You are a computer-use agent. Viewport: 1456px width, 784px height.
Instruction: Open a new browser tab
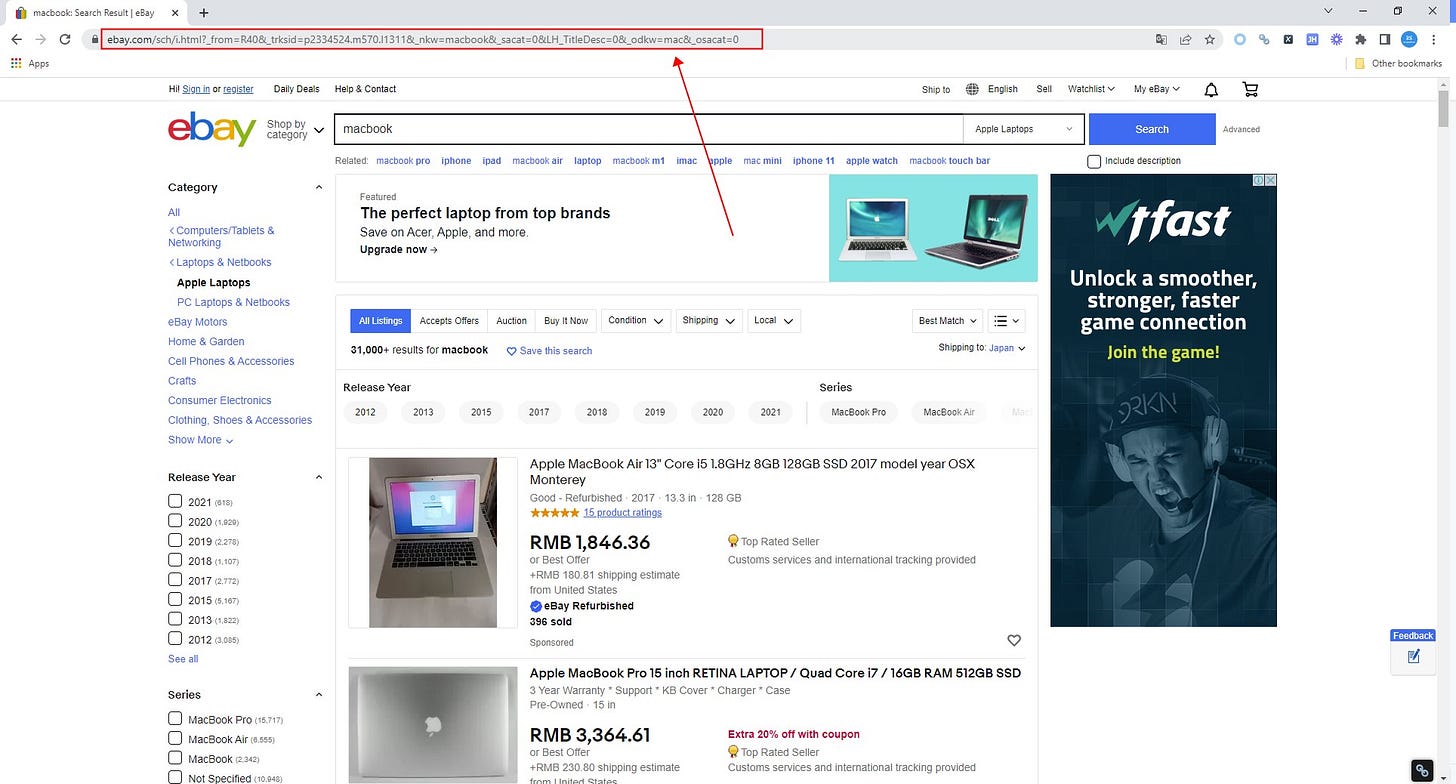[x=204, y=13]
